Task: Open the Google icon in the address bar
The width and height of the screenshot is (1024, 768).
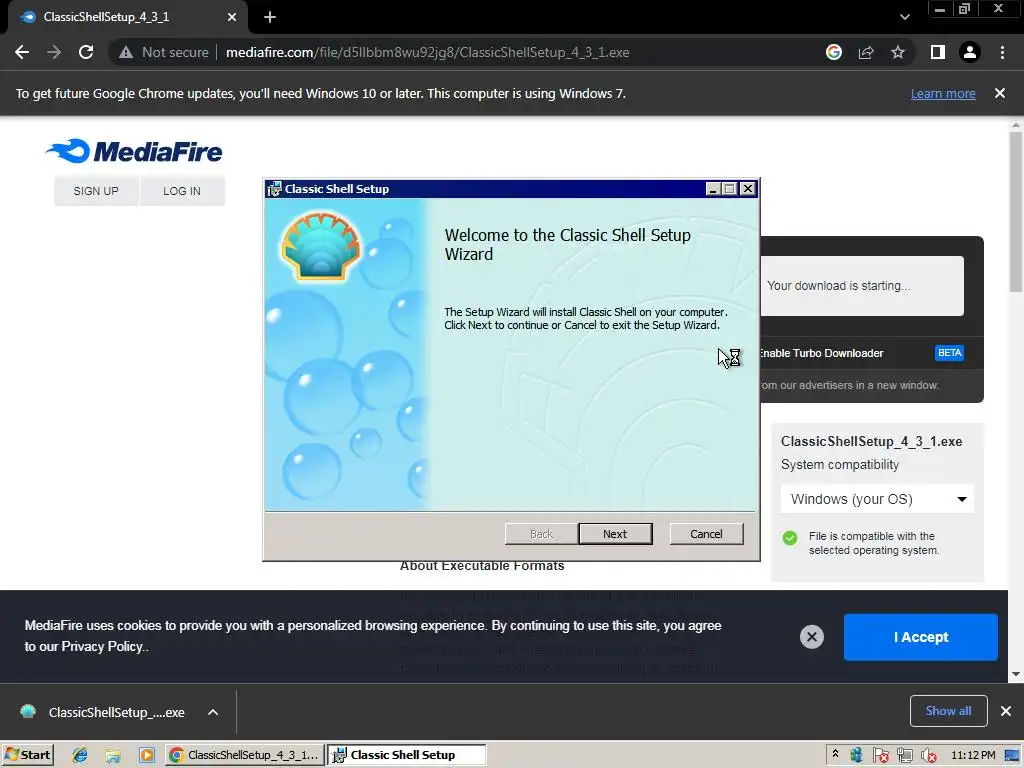Action: [x=833, y=52]
